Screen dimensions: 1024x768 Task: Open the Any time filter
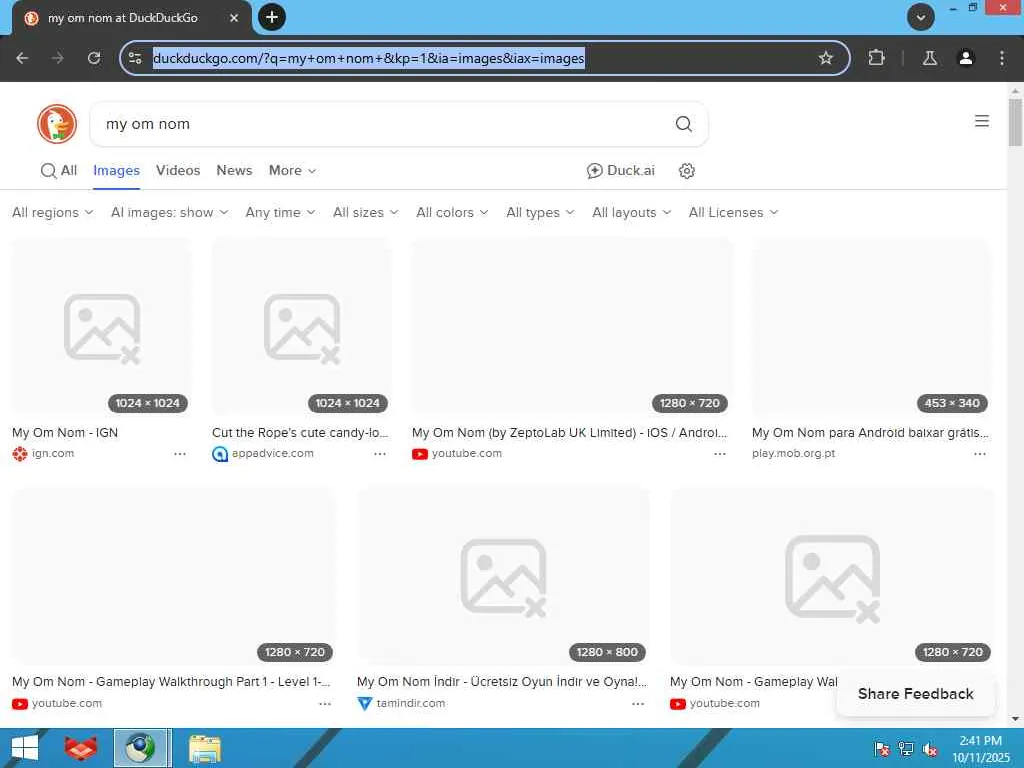281,212
